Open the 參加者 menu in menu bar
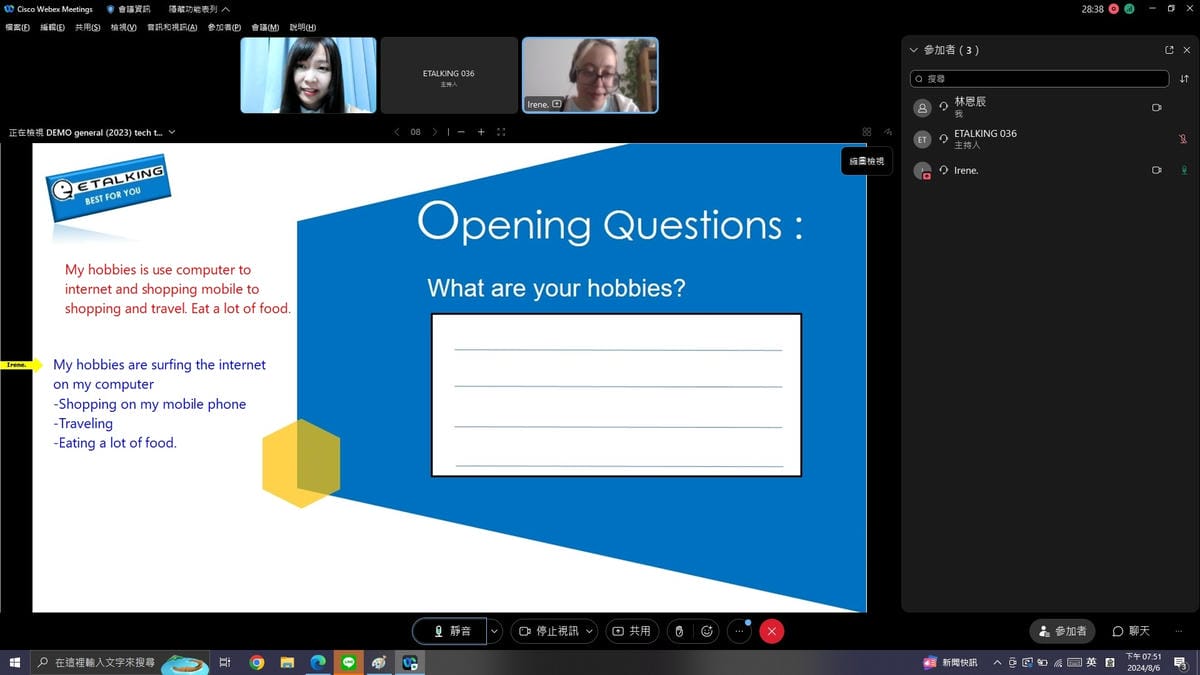Screen dimensions: 1200x675 pos(224,27)
